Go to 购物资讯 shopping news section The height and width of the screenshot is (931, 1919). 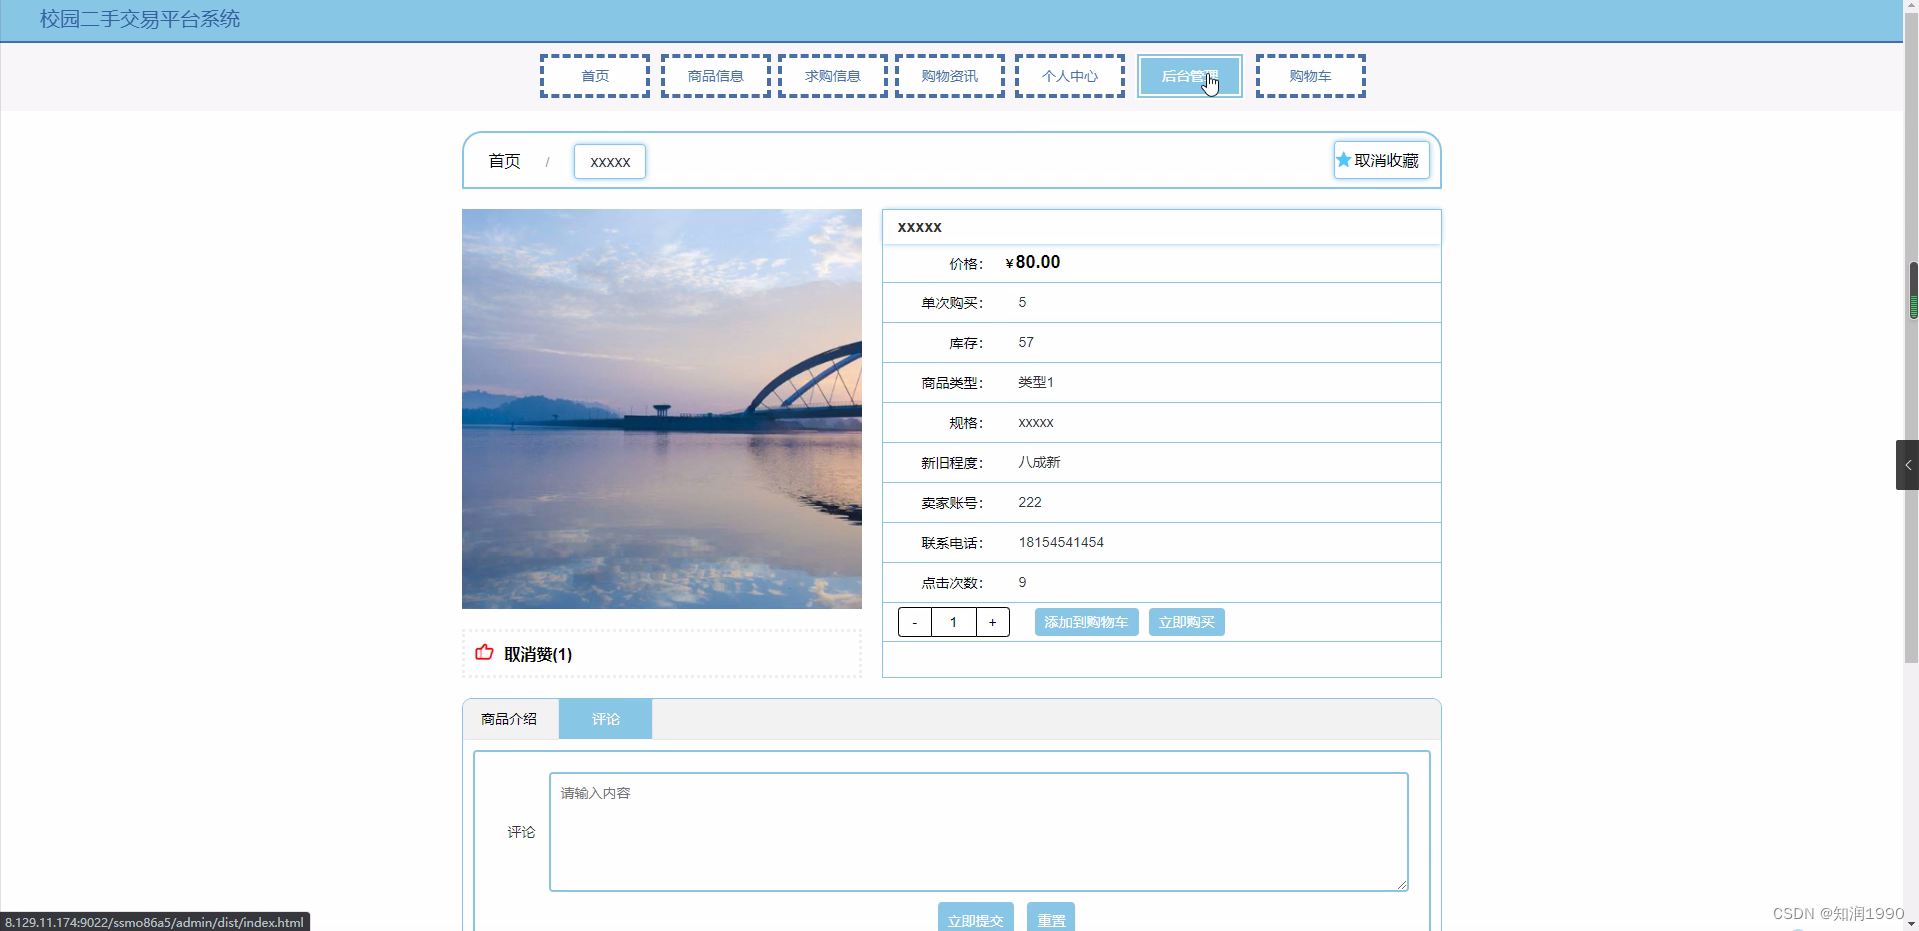(x=948, y=75)
